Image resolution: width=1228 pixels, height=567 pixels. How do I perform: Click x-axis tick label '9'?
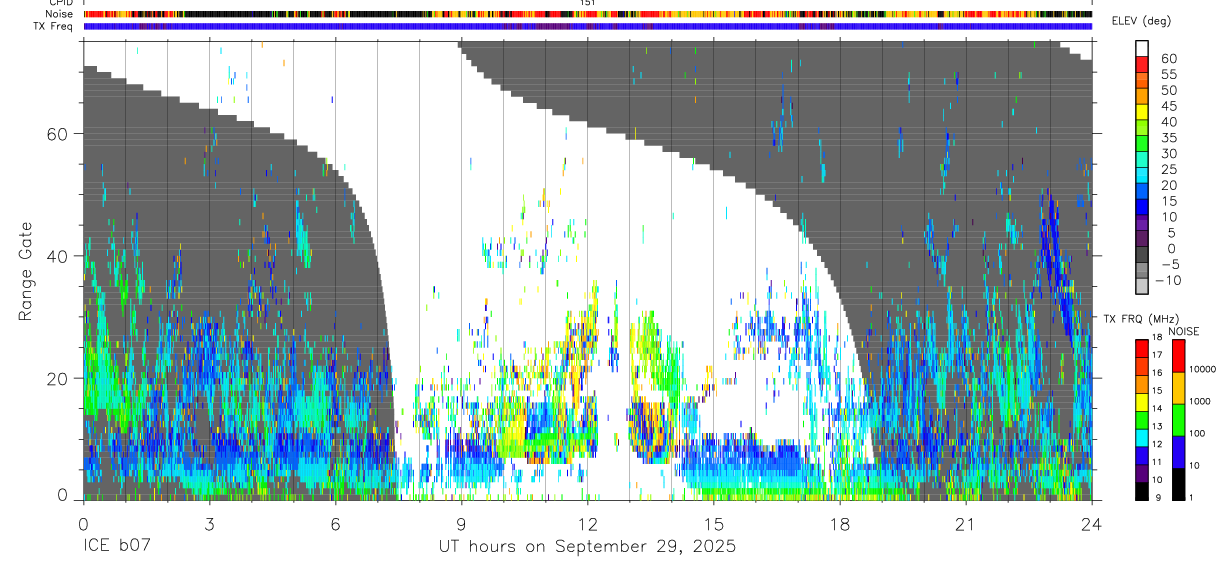461,523
